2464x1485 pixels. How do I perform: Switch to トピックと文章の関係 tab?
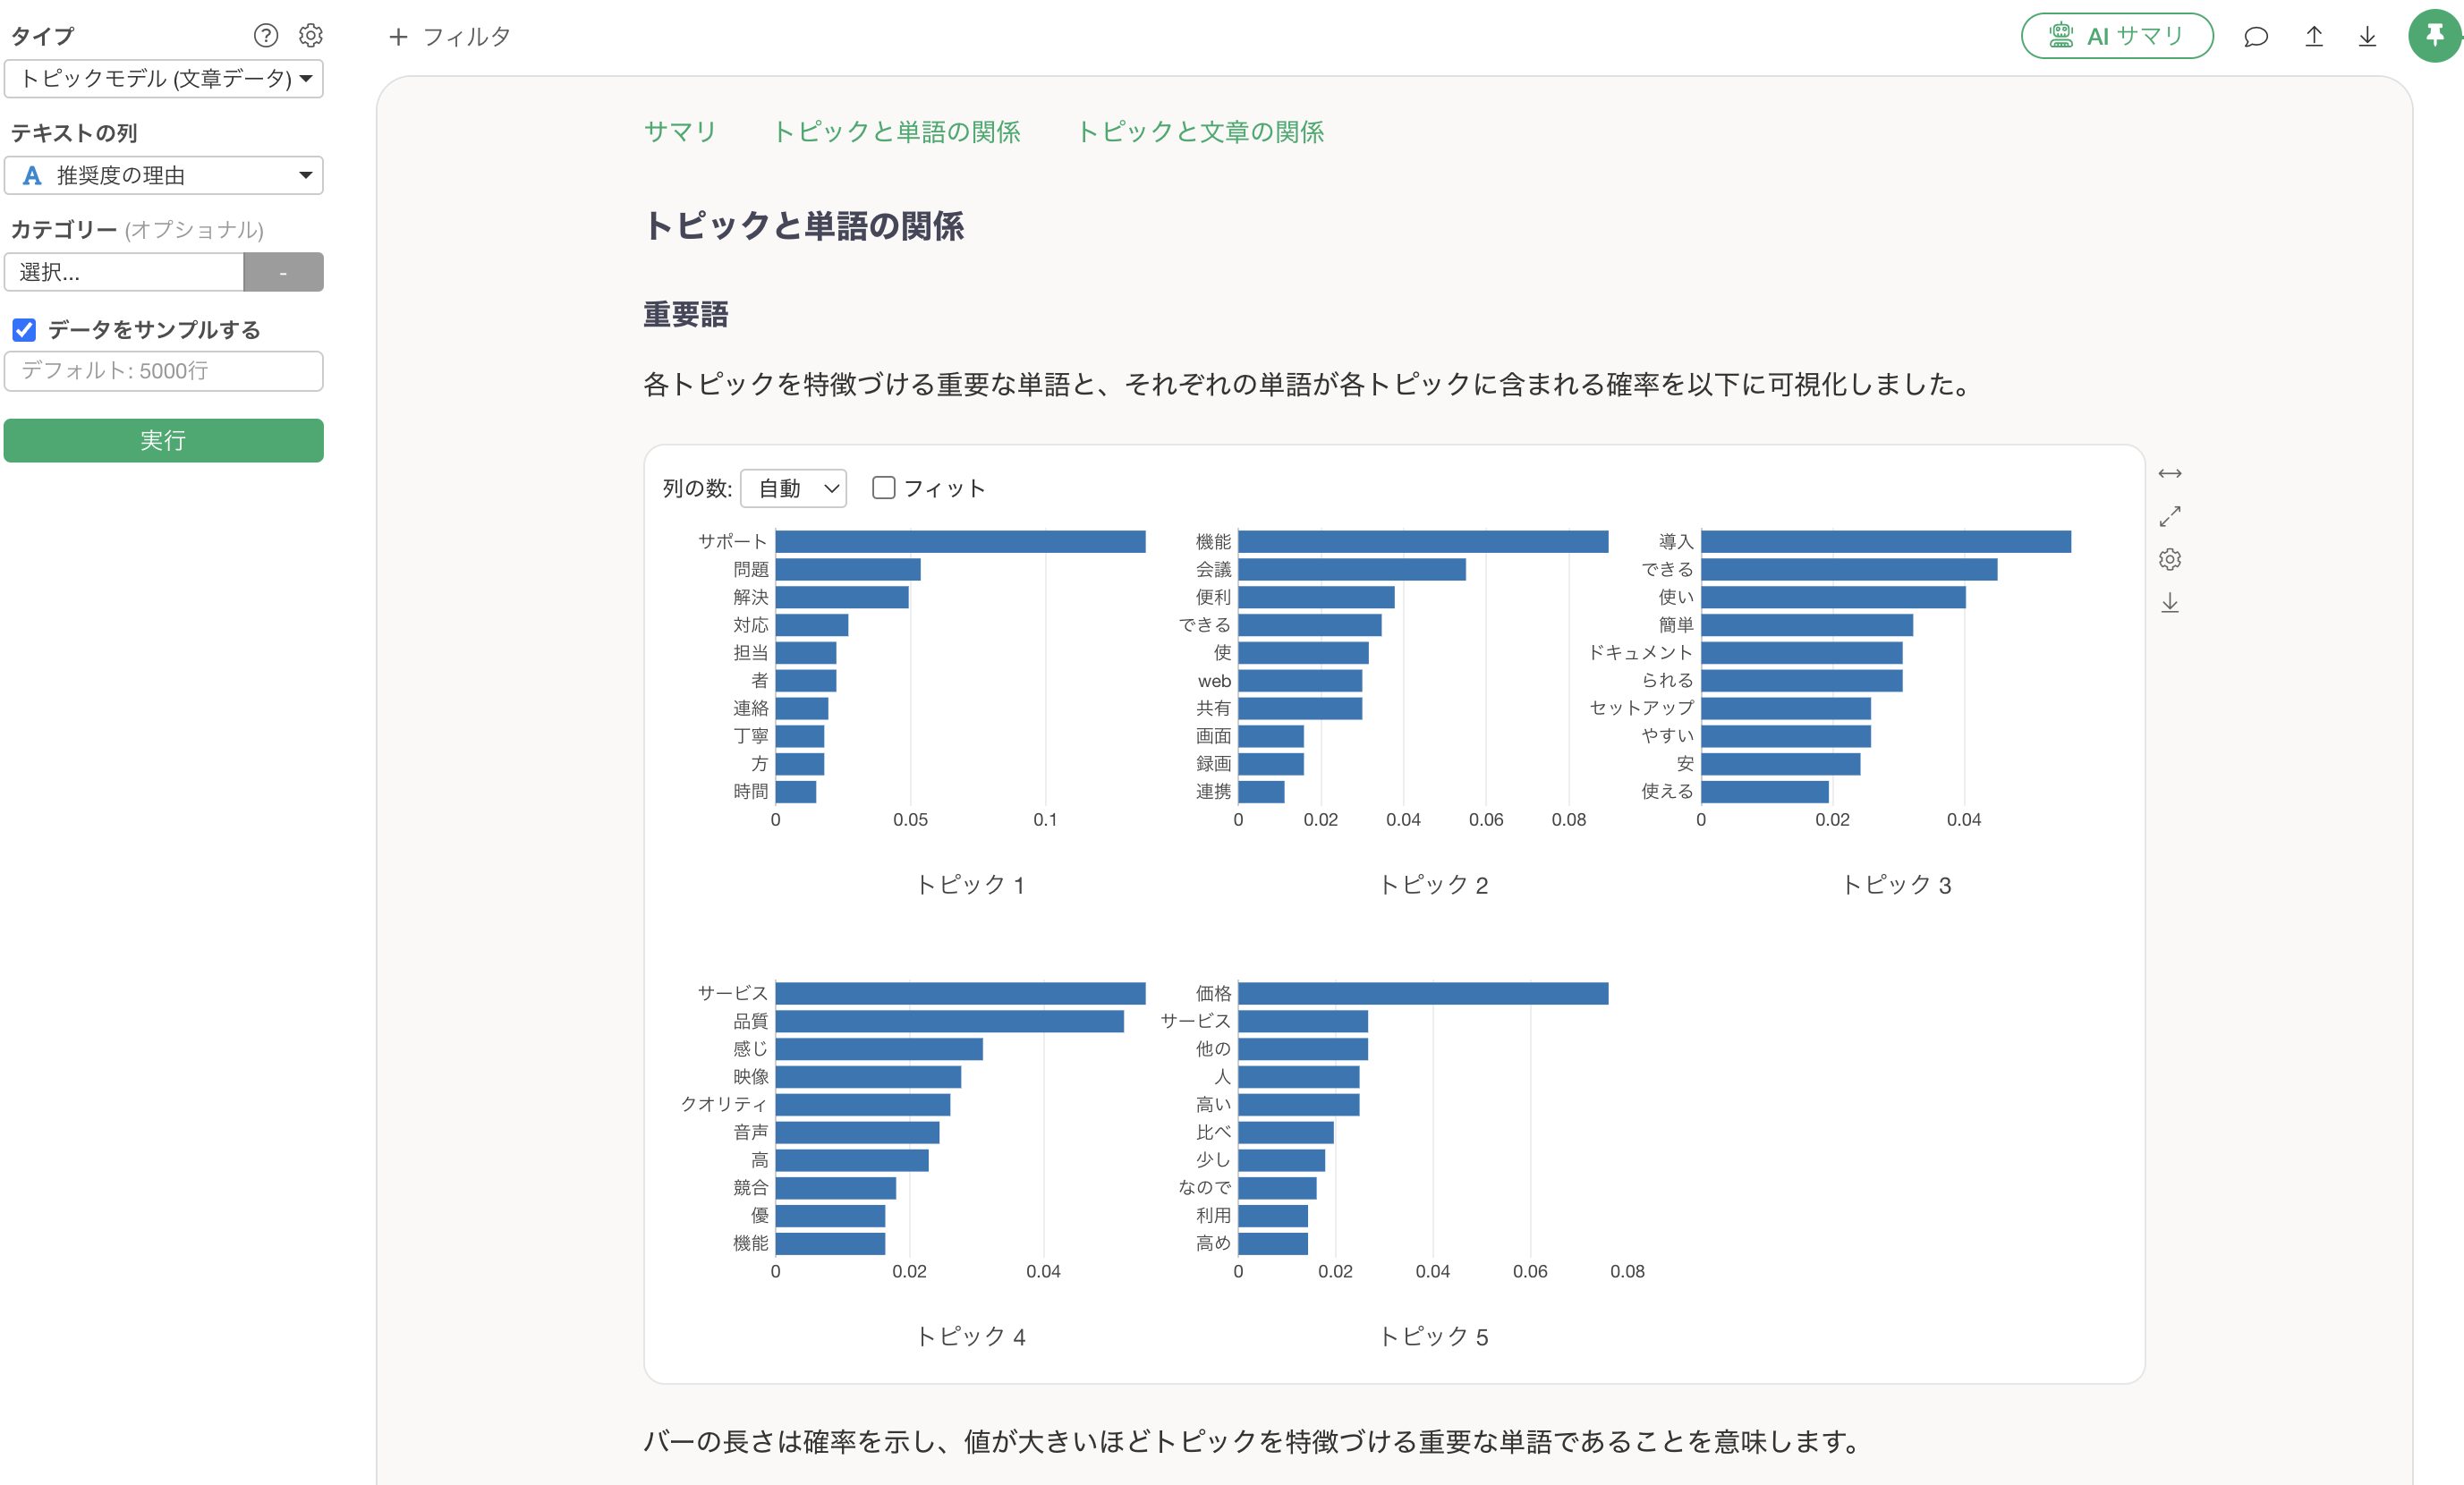(1200, 132)
